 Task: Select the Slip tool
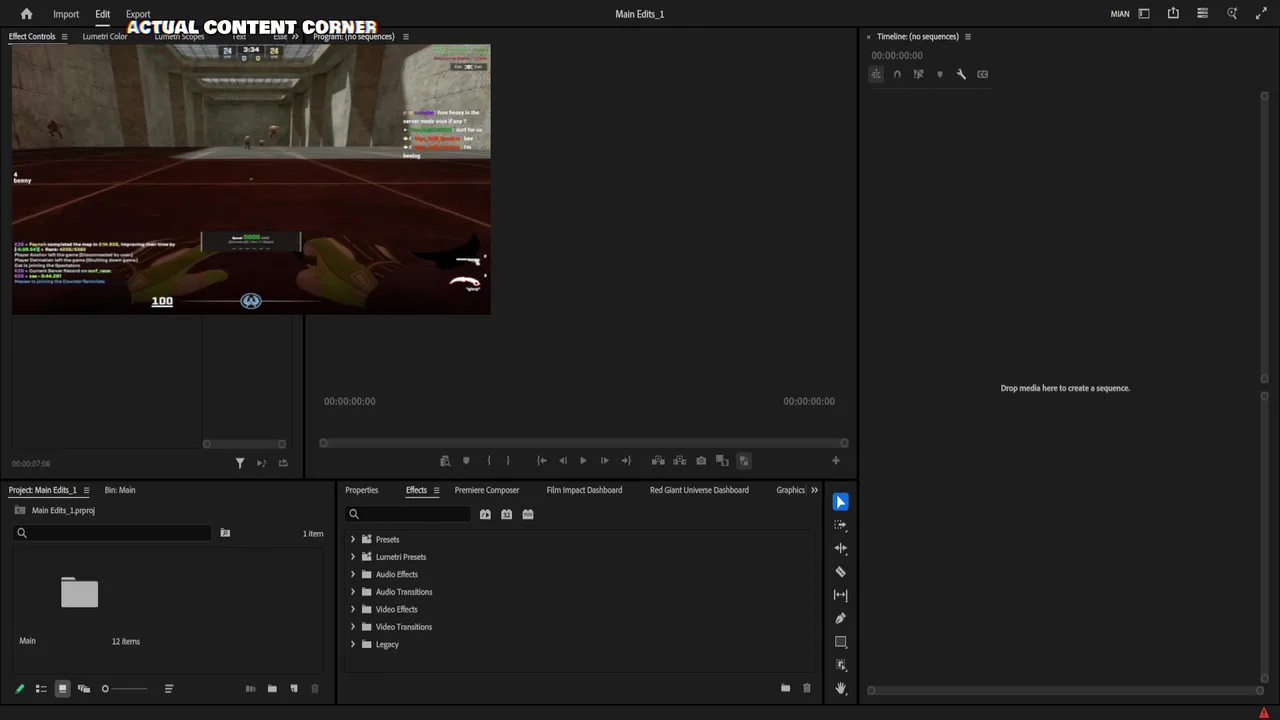tap(840, 595)
